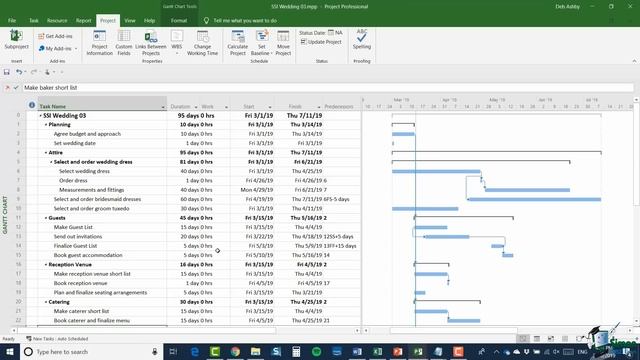The width and height of the screenshot is (640, 360).
Task: Open Google Chrome from the taskbar
Action: pos(235,351)
